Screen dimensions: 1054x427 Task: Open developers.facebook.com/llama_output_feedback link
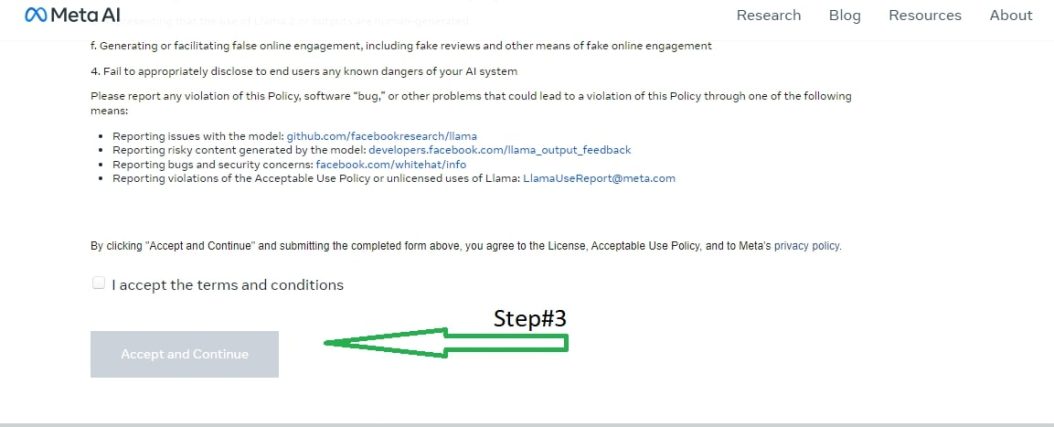click(x=499, y=150)
